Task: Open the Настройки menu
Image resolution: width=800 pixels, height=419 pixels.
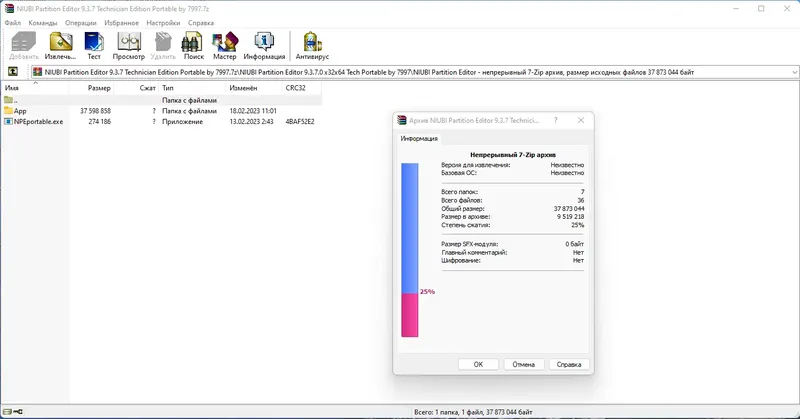Action: pos(163,23)
